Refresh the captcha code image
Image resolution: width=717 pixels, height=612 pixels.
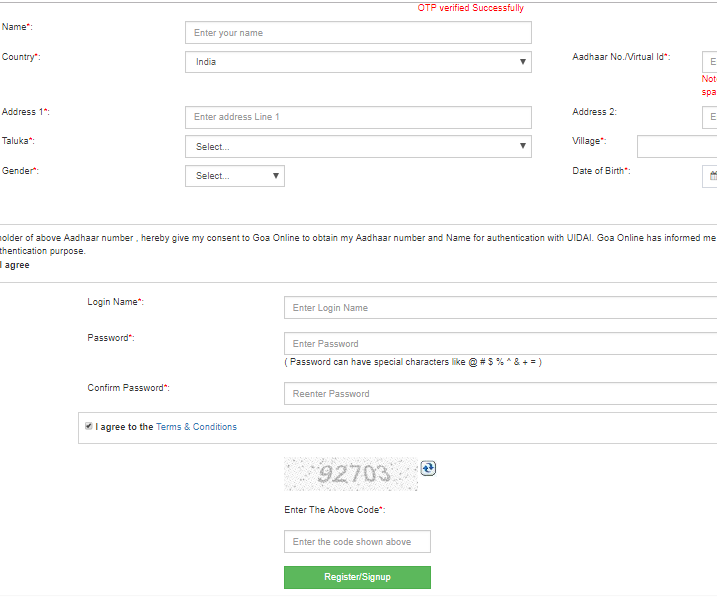(428, 468)
